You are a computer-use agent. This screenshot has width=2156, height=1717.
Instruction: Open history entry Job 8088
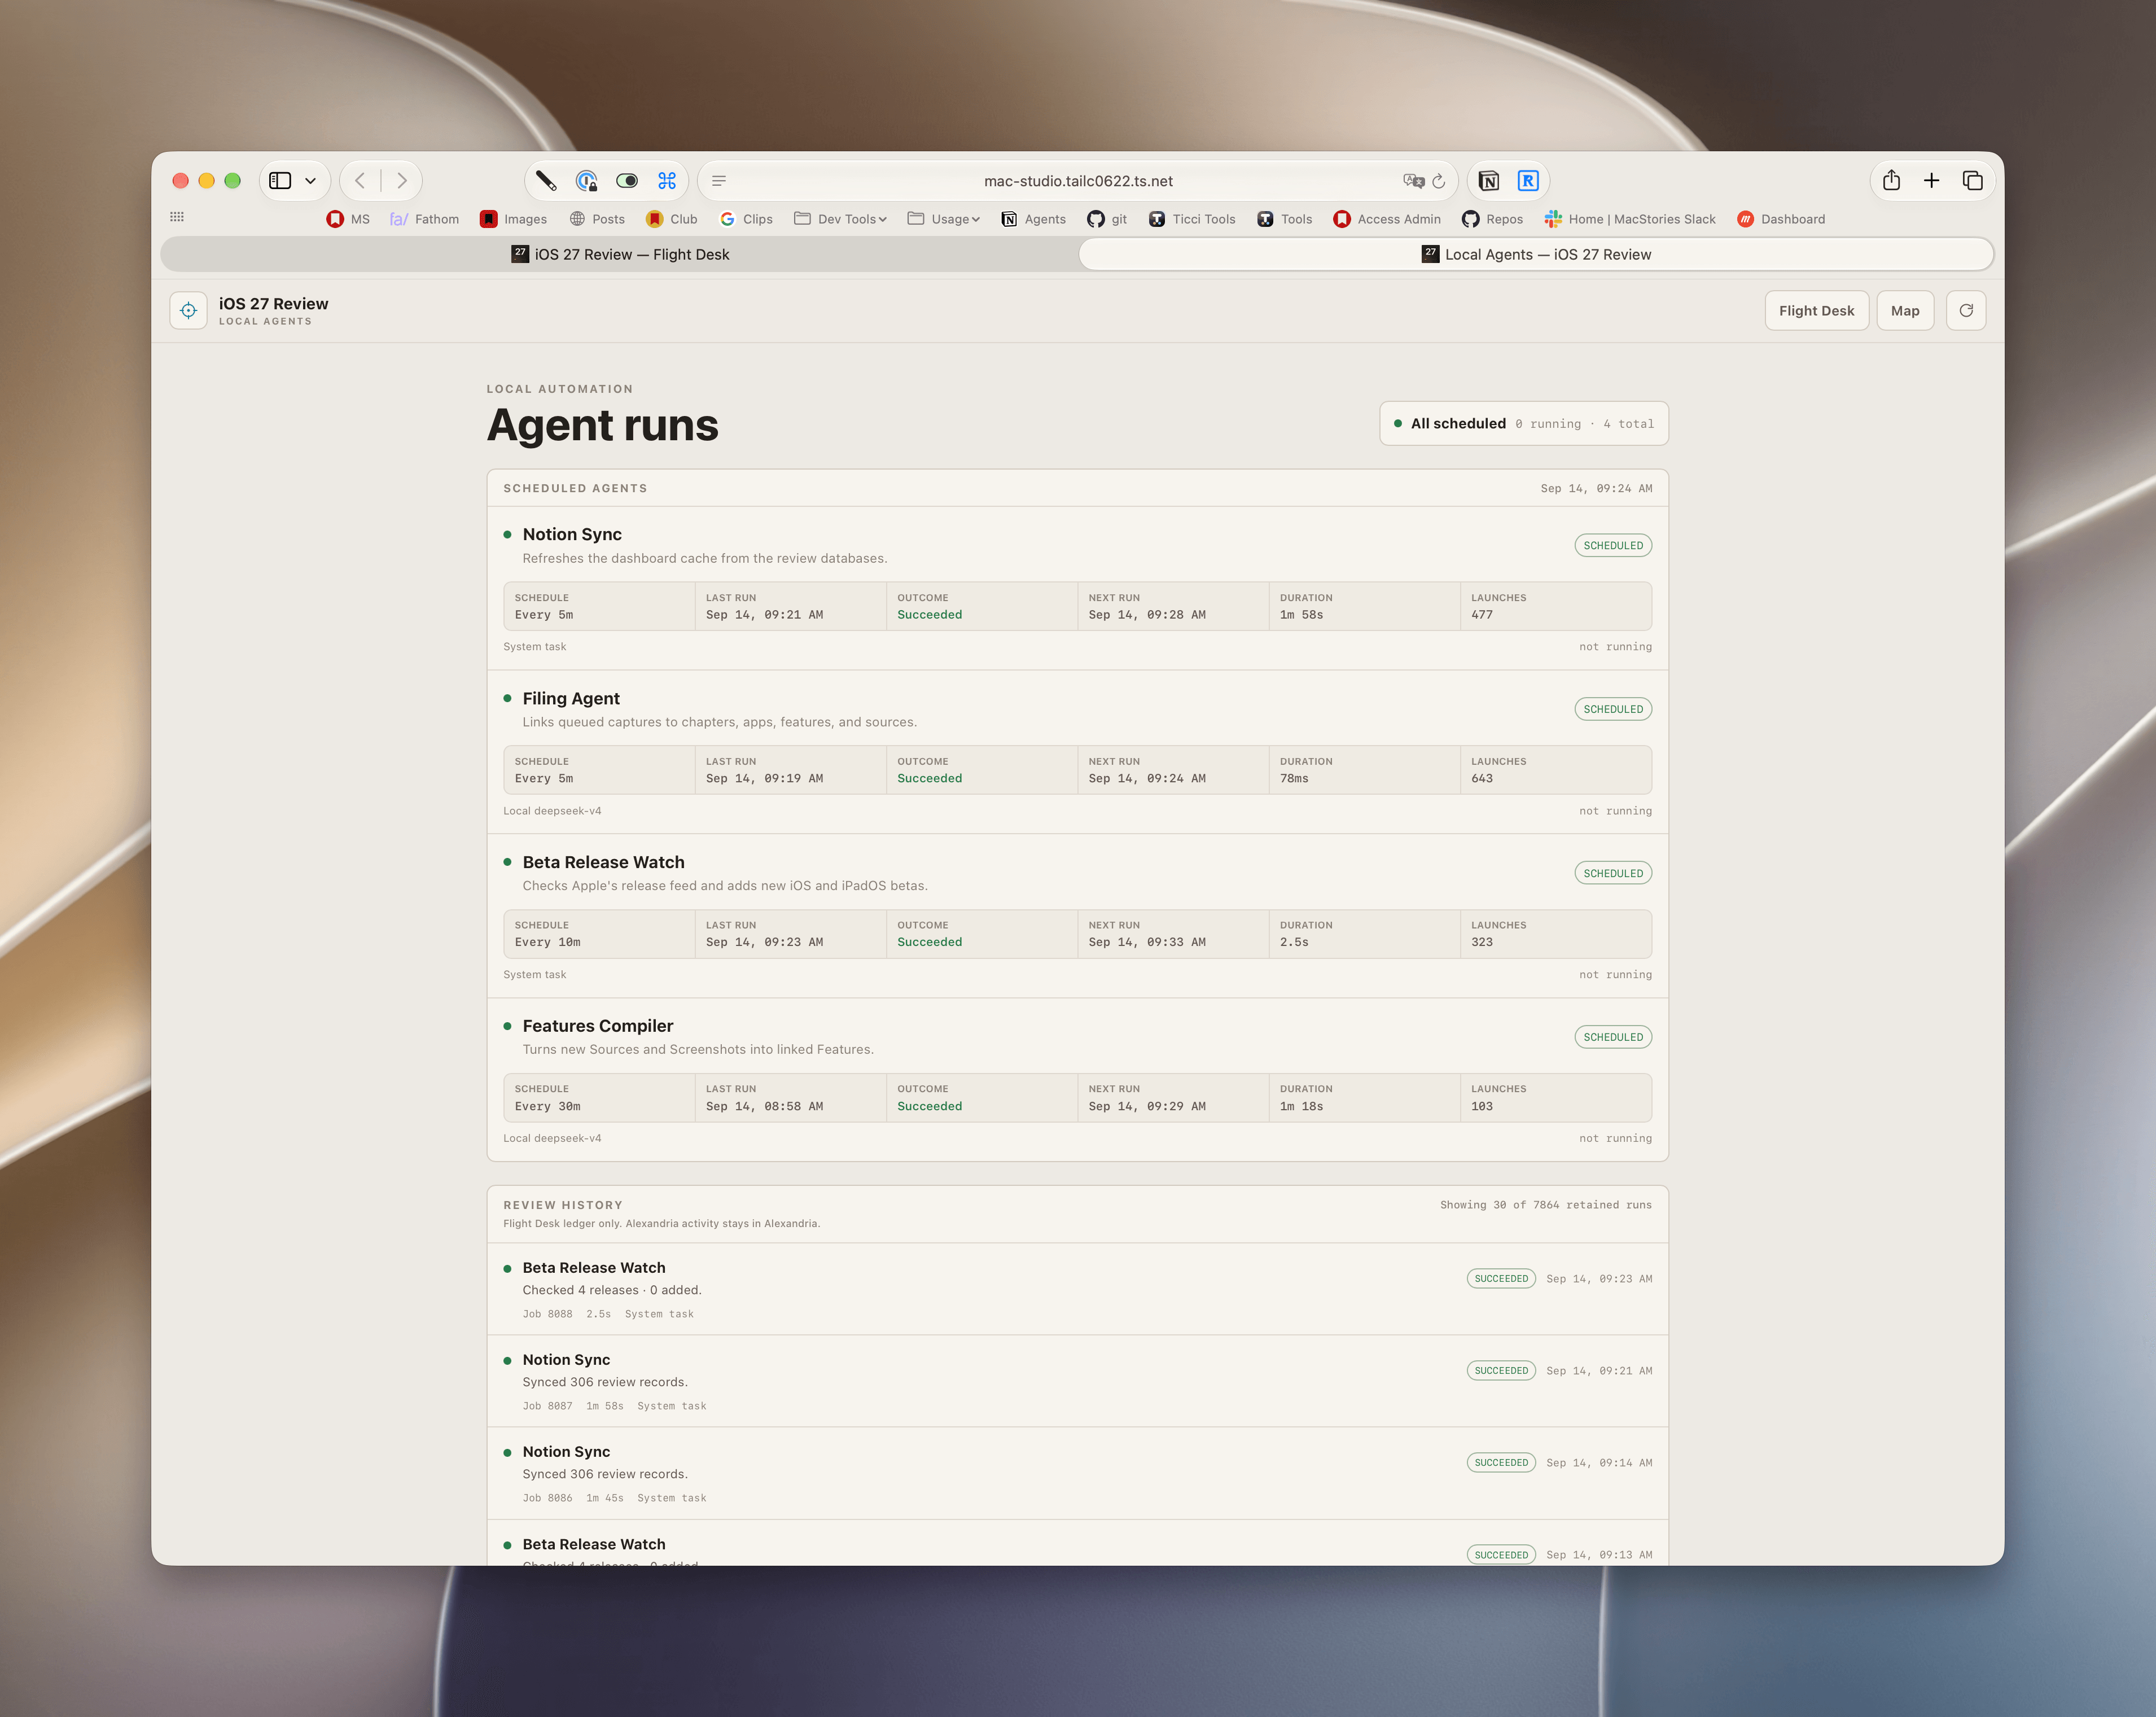[1077, 1289]
